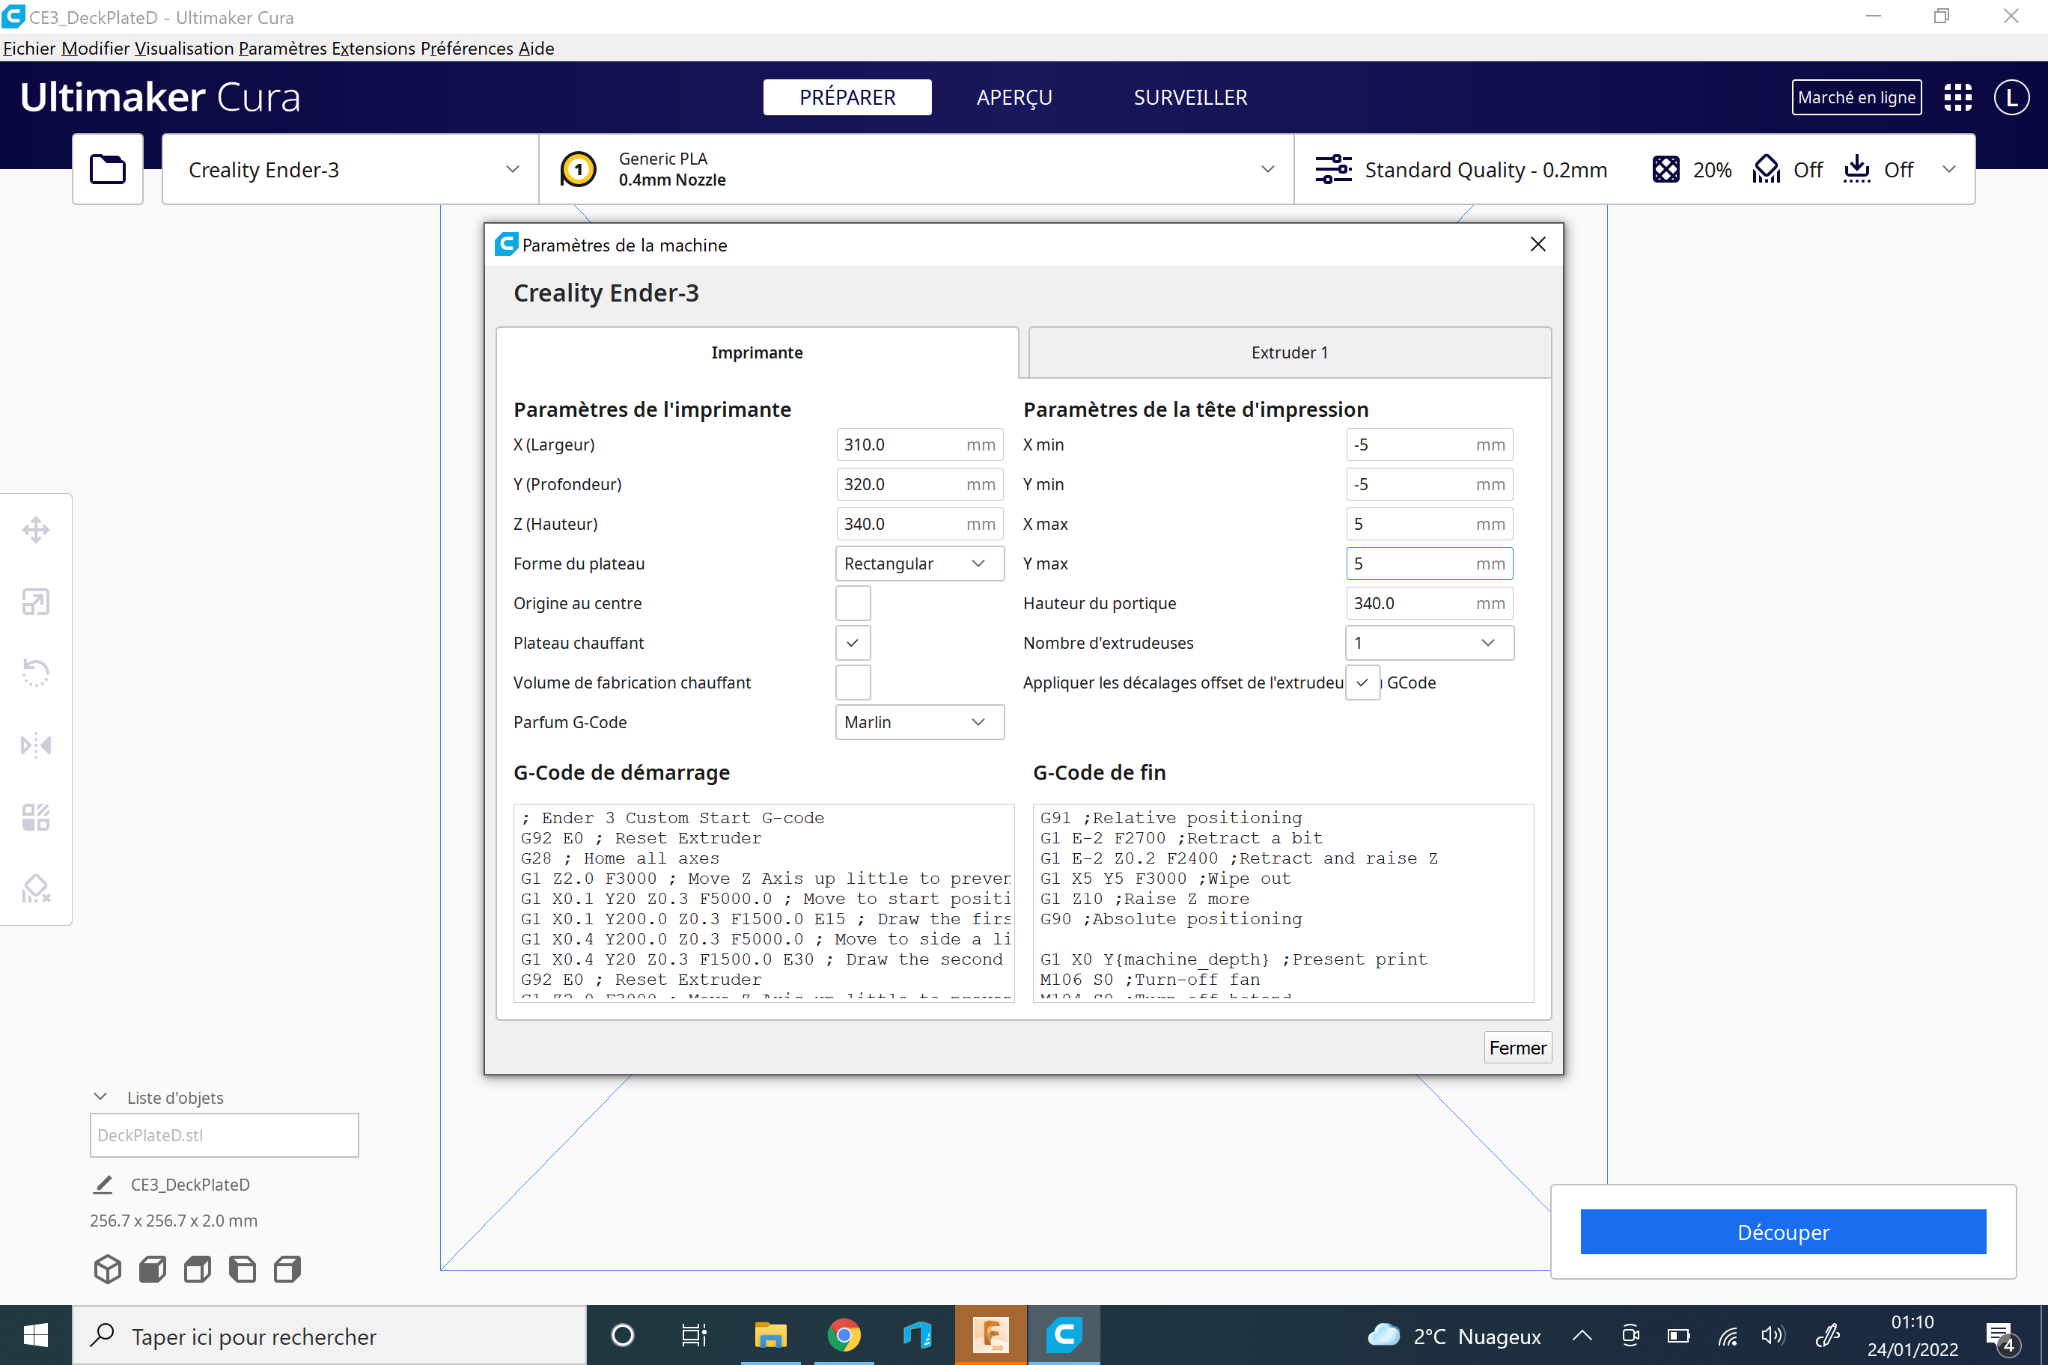
Task: Click the 3D perspective view cube icon
Action: click(107, 1269)
